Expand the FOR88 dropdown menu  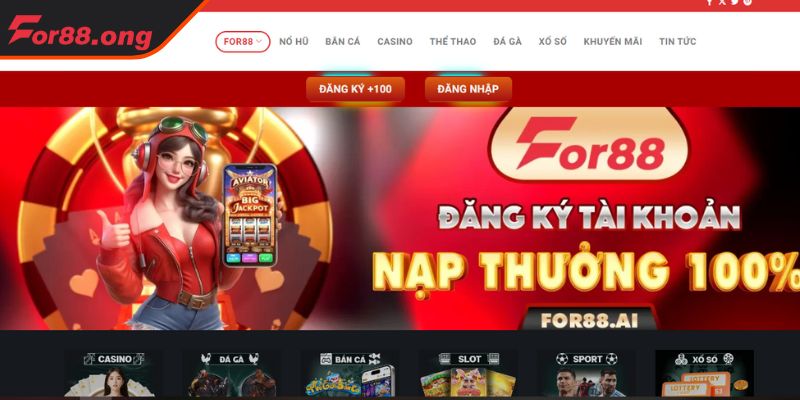(x=243, y=42)
